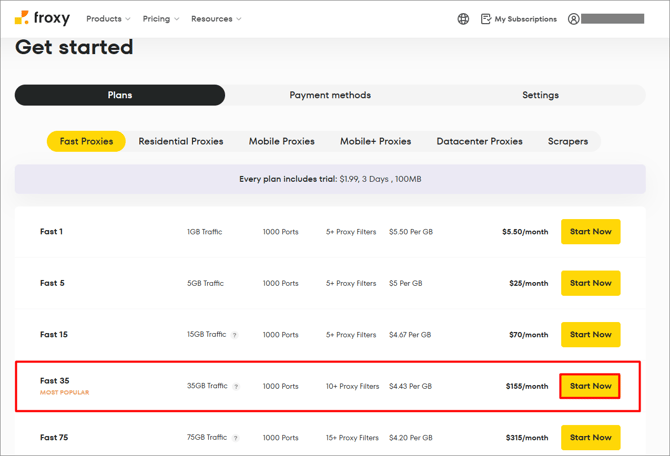Image resolution: width=670 pixels, height=456 pixels.
Task: Click the $4.67 Per GB value
Action: [x=410, y=335]
